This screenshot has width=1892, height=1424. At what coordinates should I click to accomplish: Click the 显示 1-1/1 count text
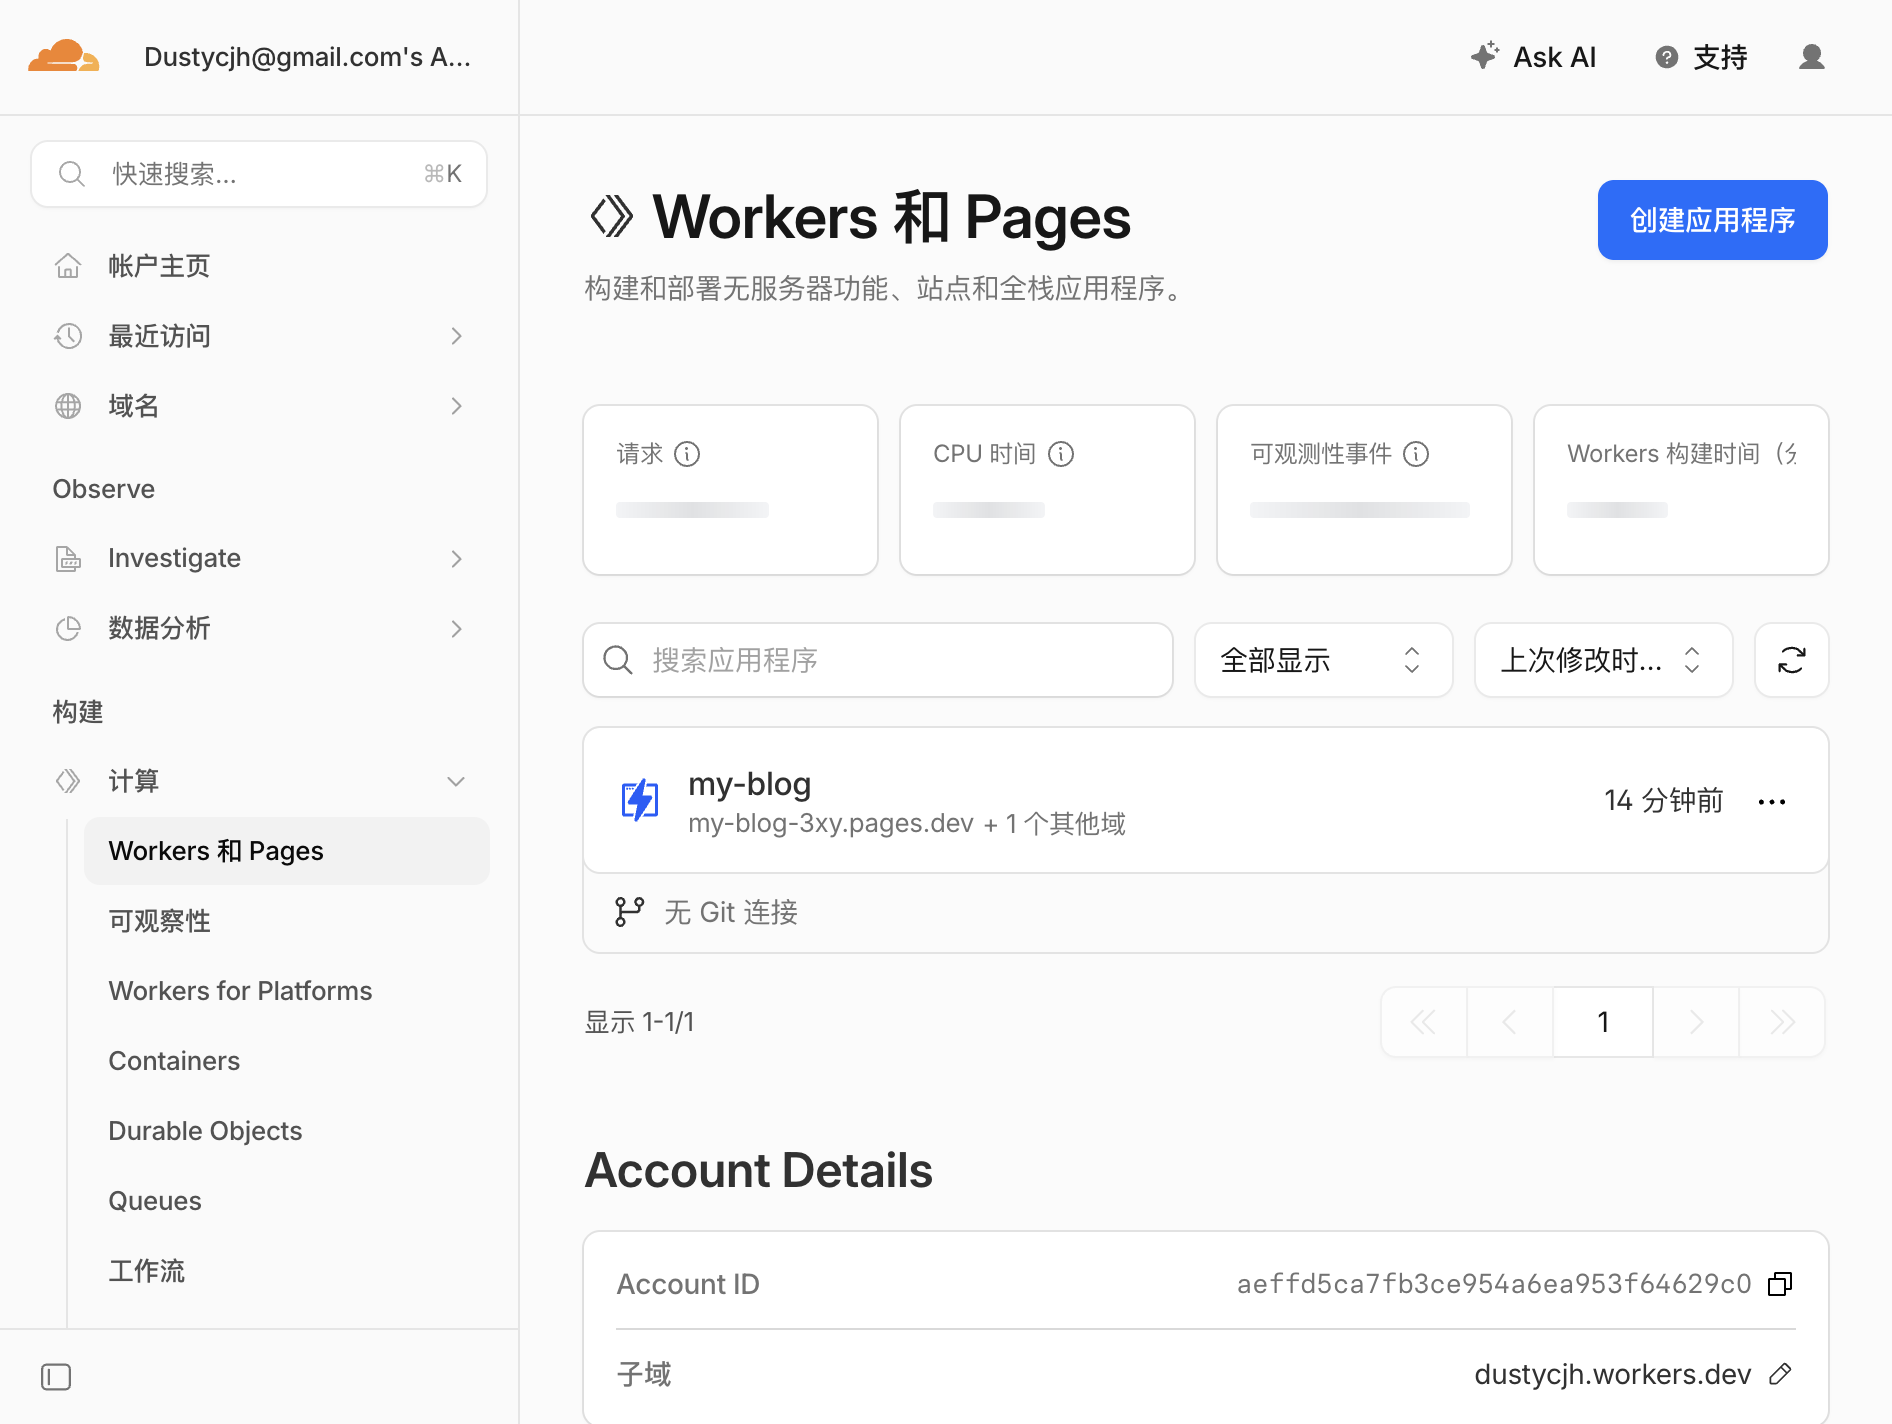pos(639,1022)
